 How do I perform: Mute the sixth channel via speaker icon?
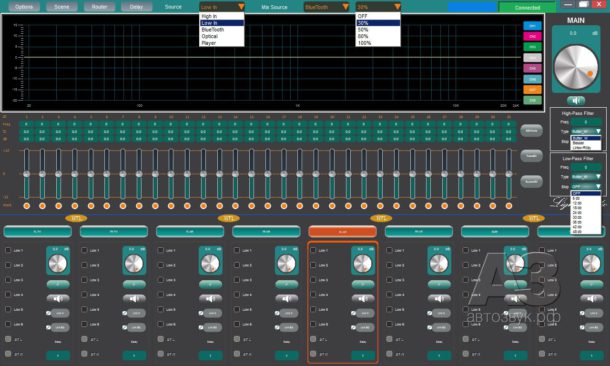439,299
